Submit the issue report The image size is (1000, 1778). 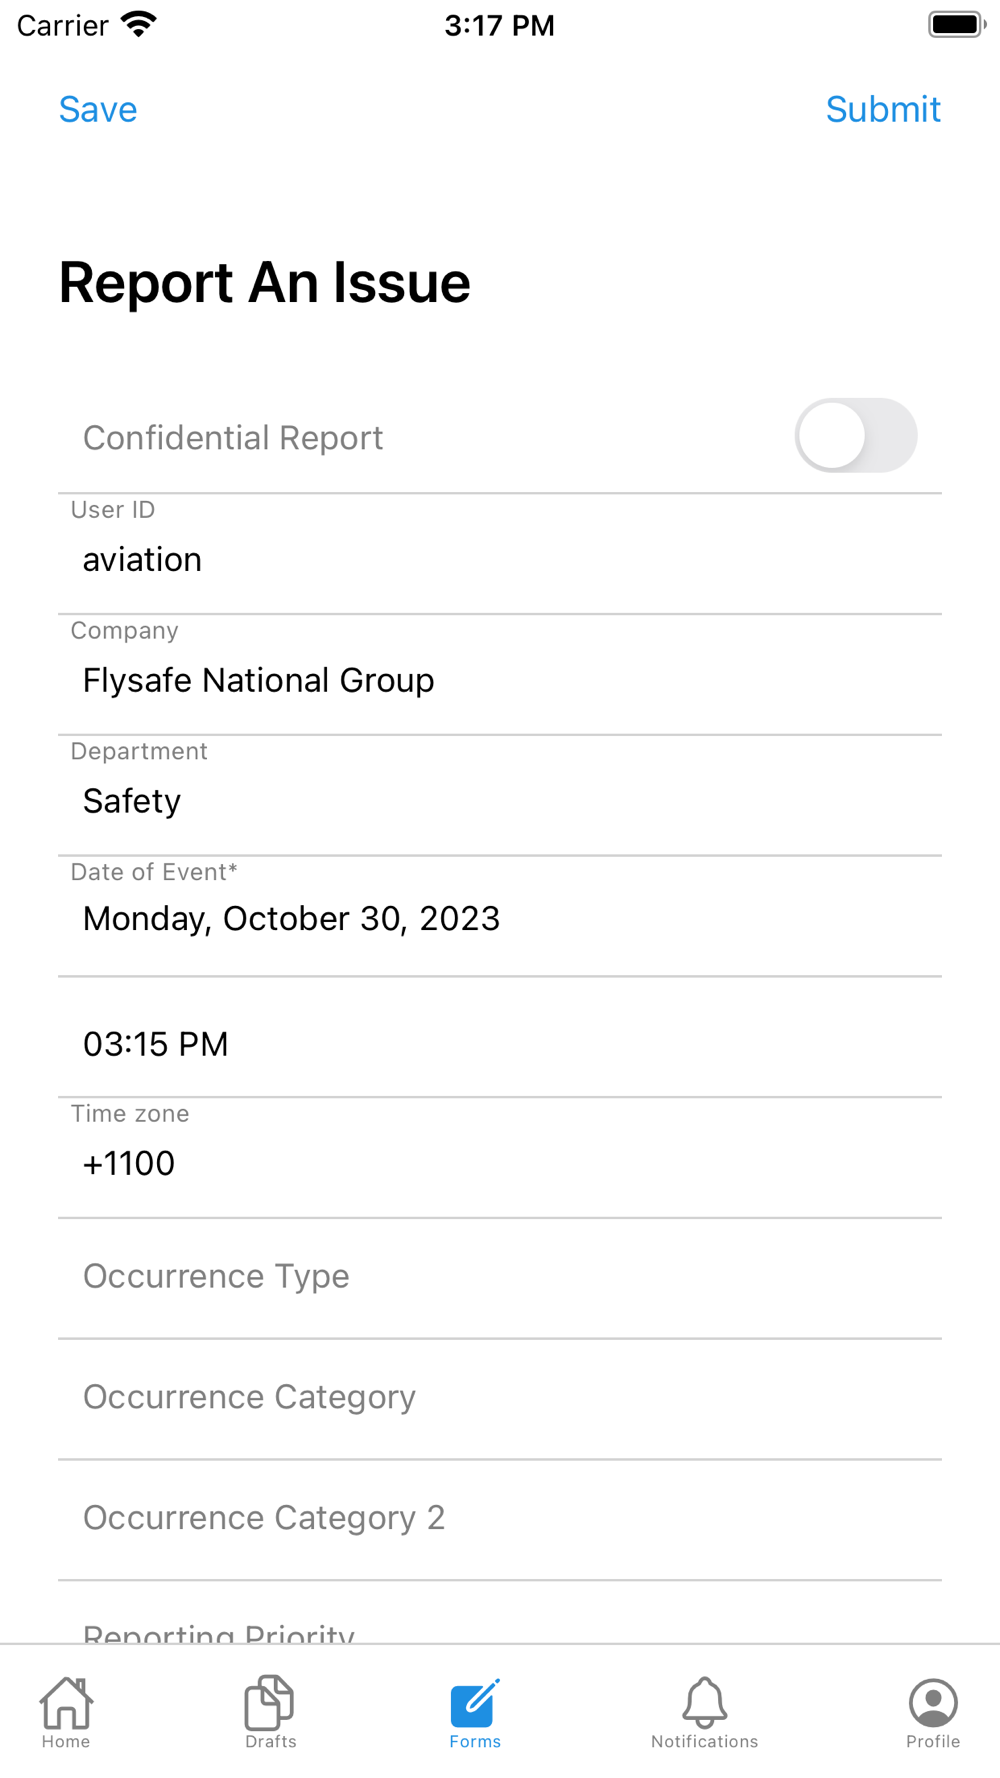[883, 109]
